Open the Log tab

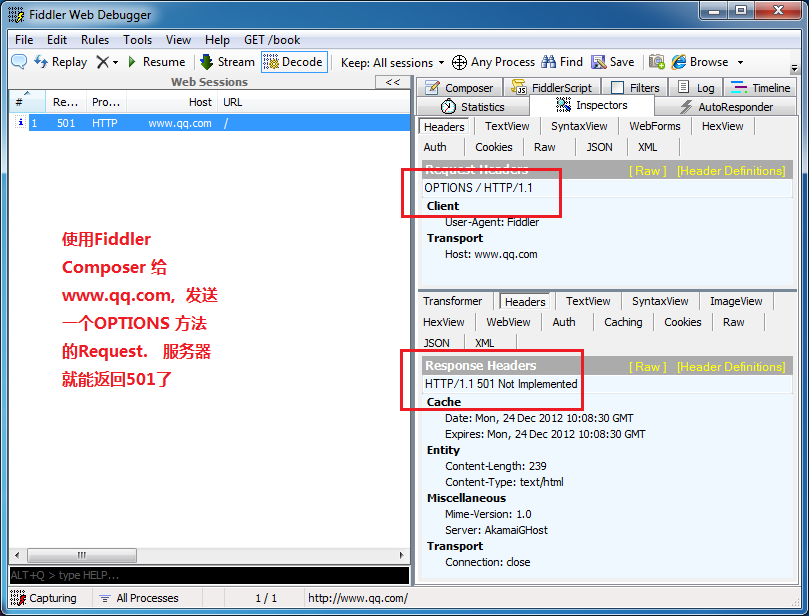click(695, 88)
